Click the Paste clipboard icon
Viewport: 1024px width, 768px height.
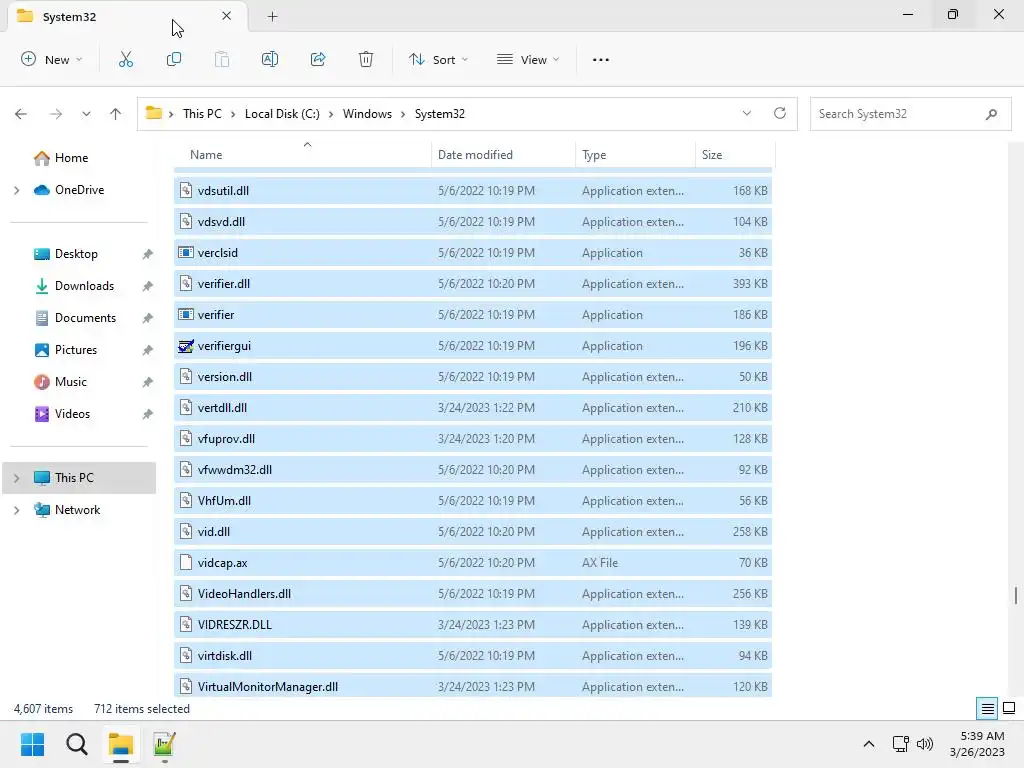pyautogui.click(x=222, y=59)
